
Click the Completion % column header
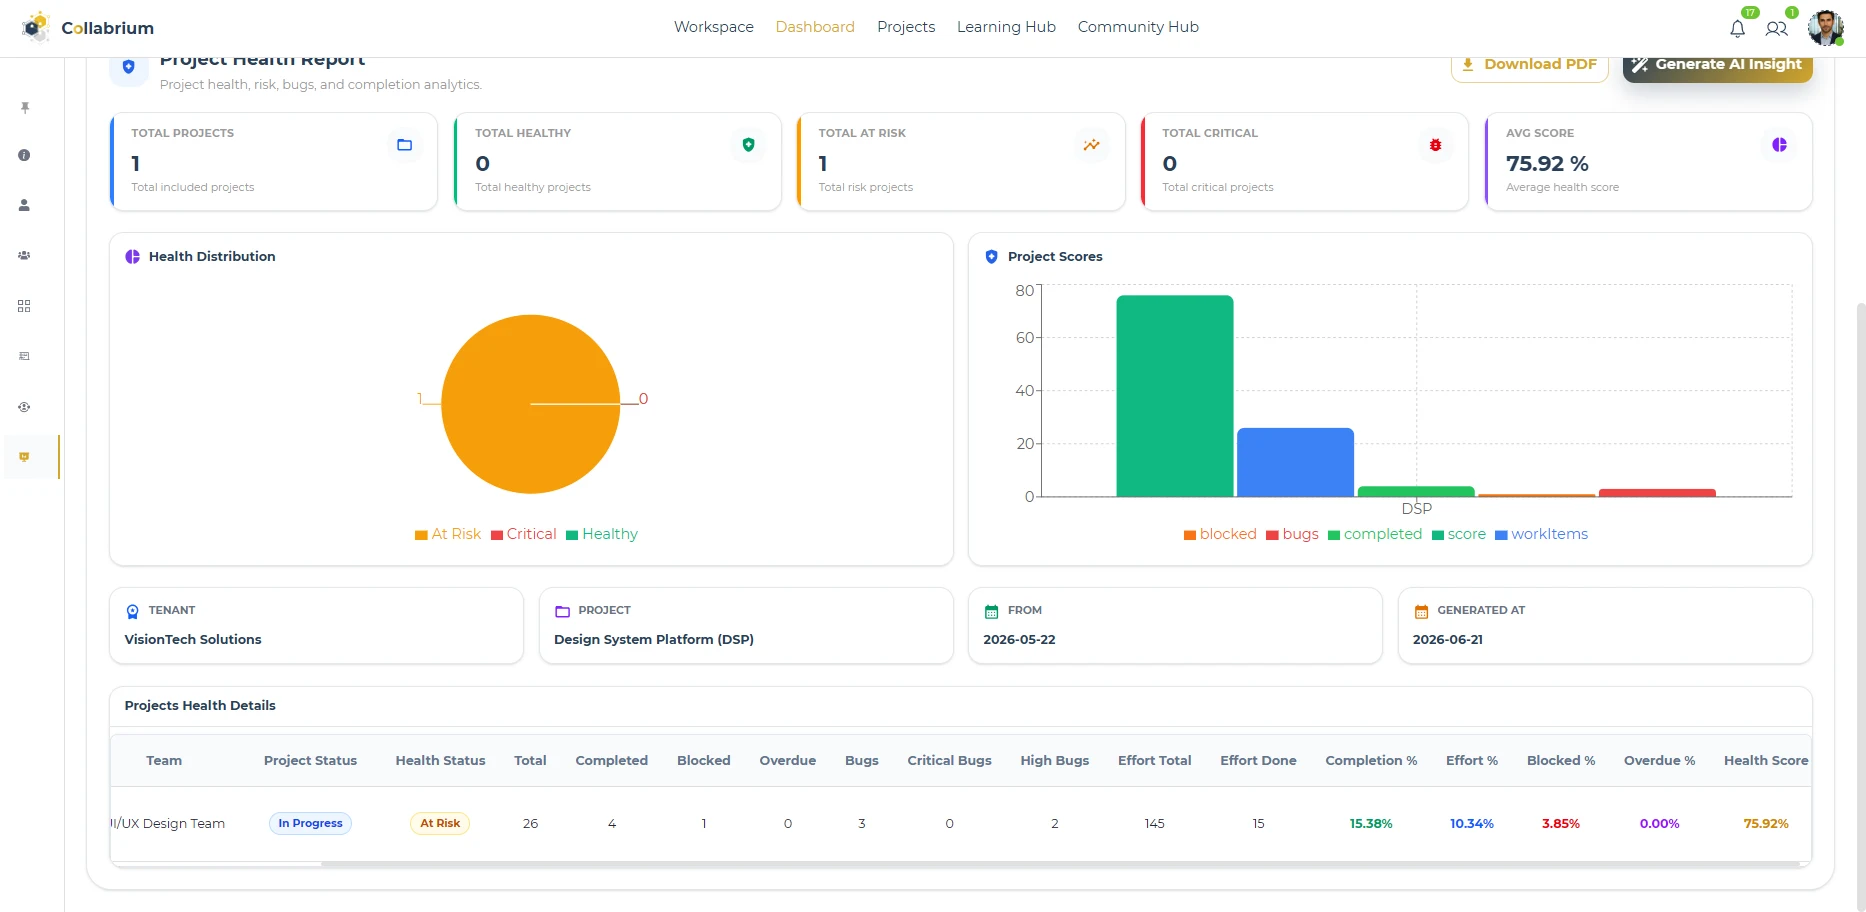(1371, 760)
